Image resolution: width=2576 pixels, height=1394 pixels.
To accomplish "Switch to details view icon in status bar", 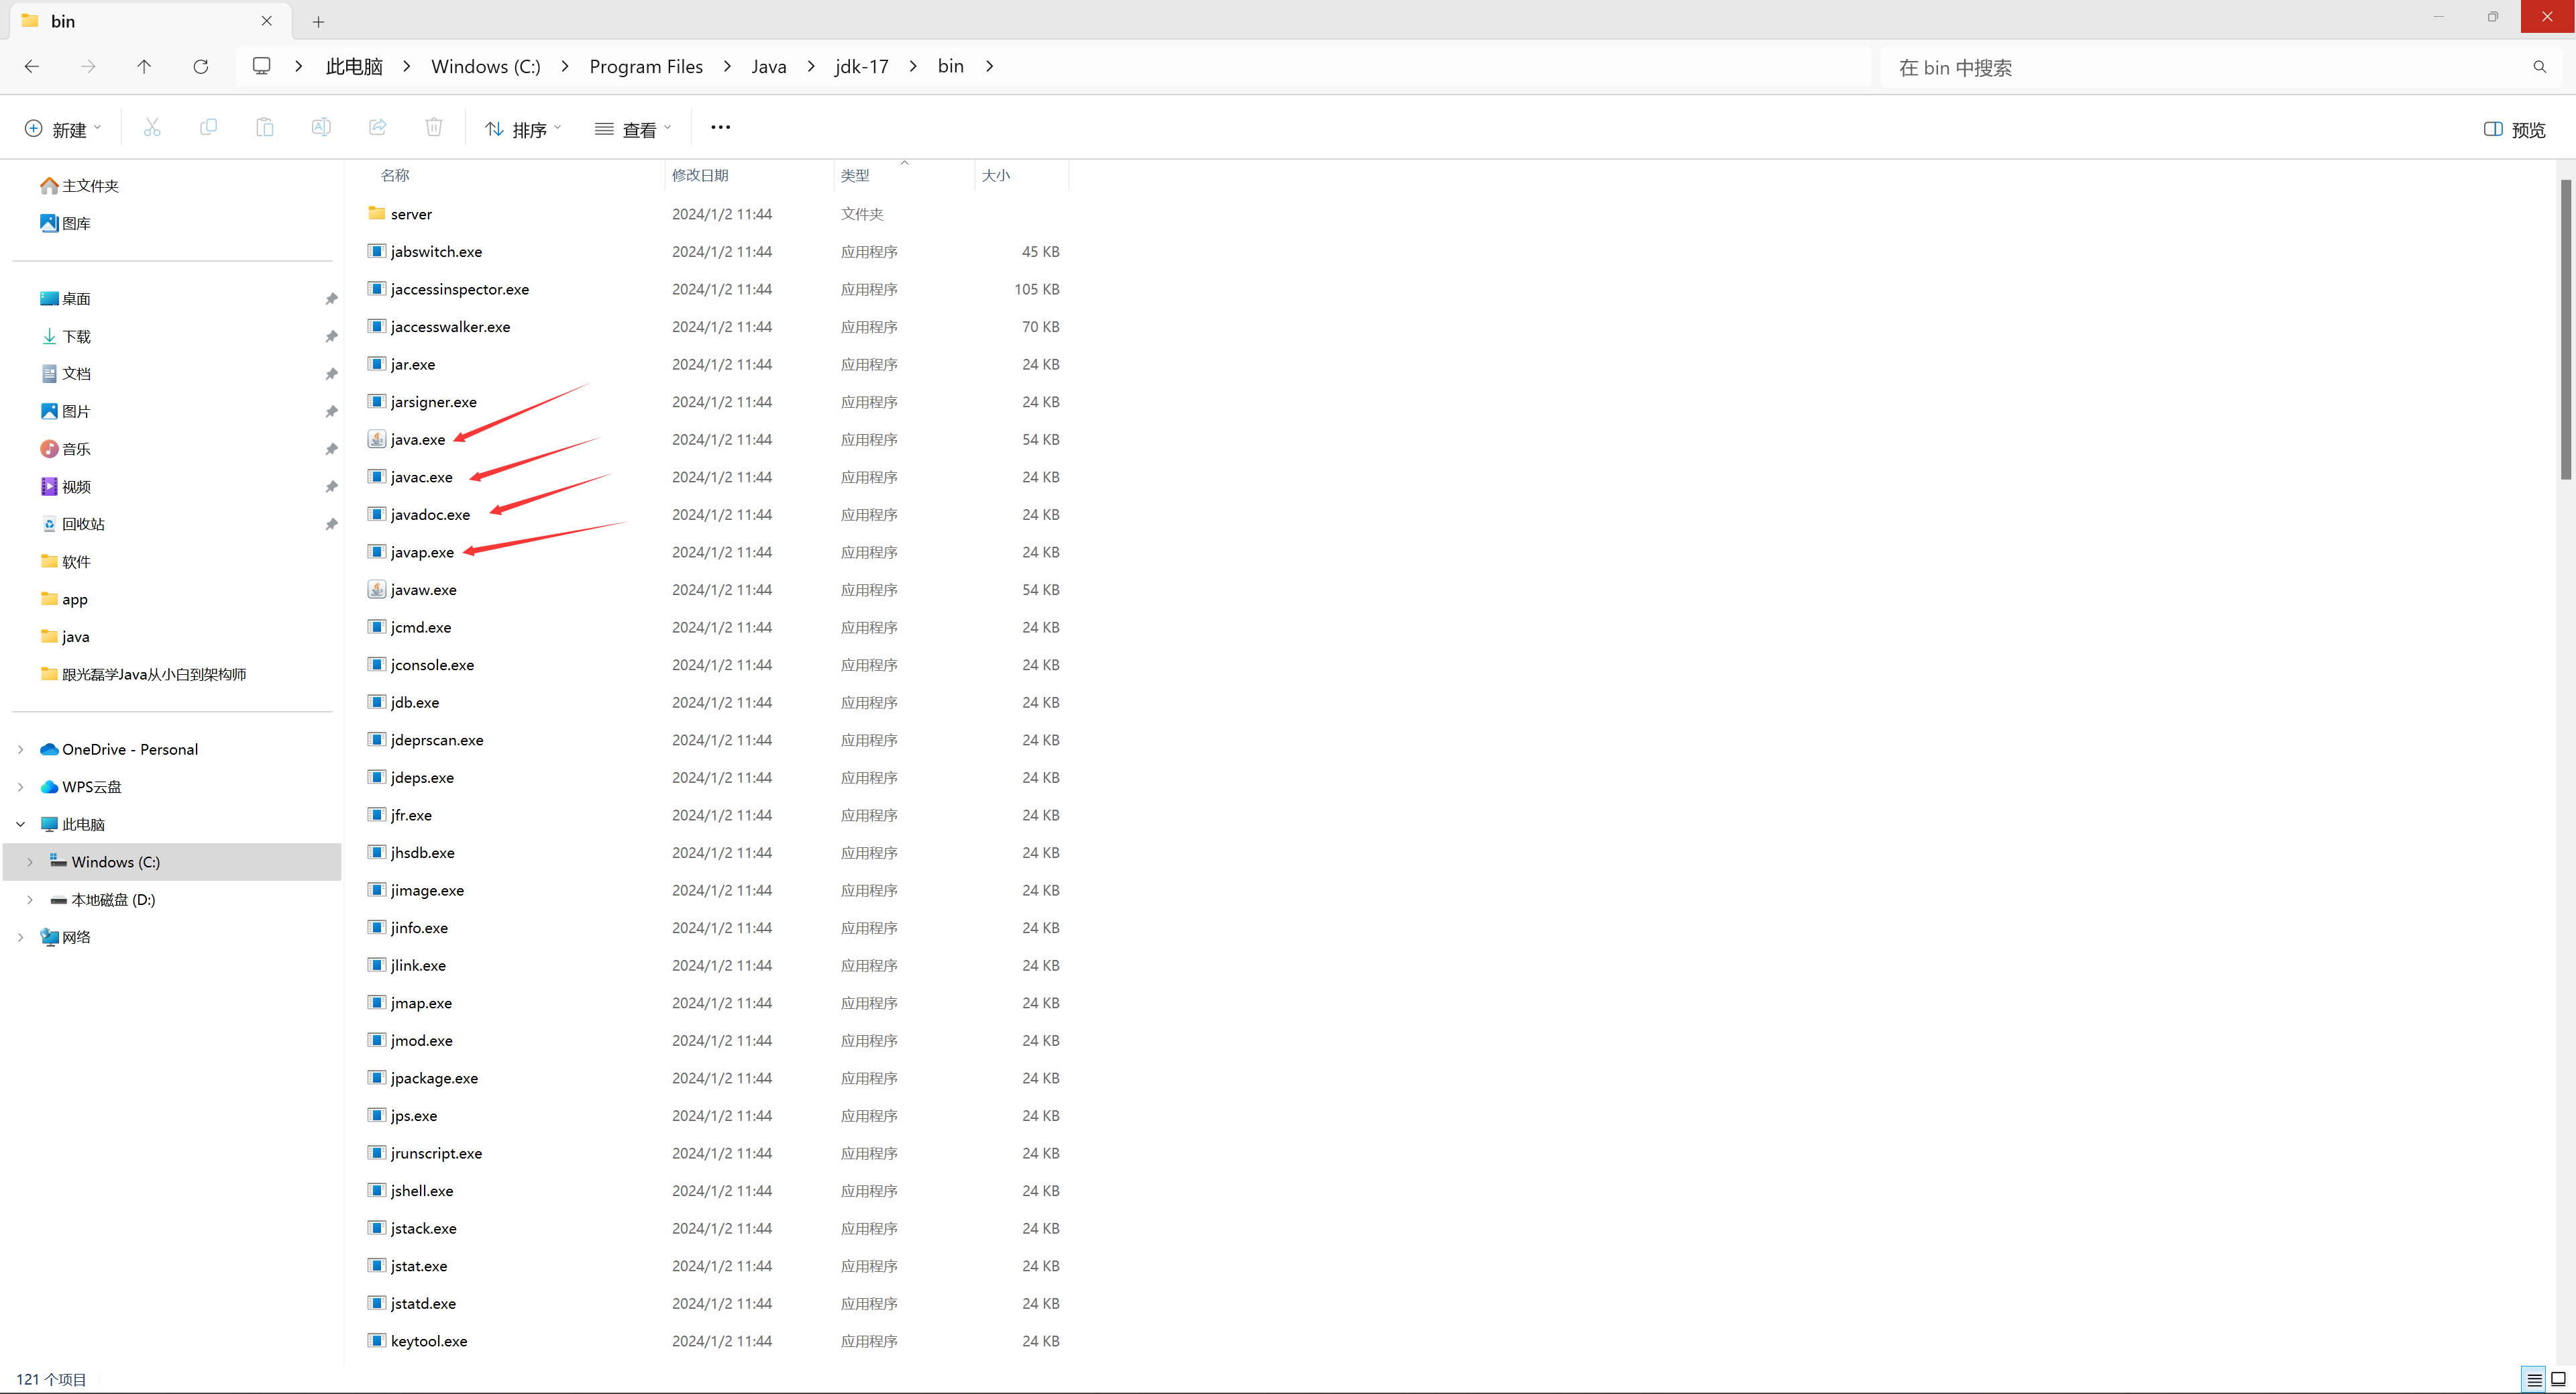I will tap(2534, 1379).
